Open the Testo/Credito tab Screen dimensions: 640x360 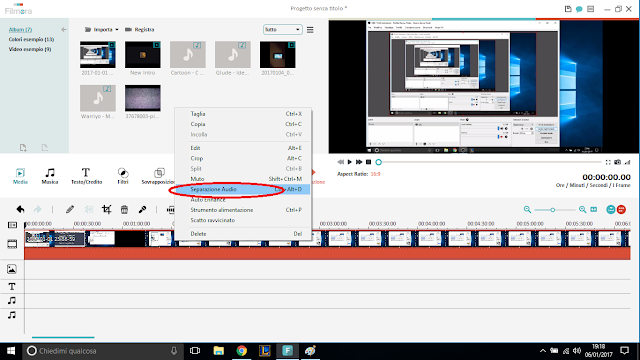coord(86,176)
